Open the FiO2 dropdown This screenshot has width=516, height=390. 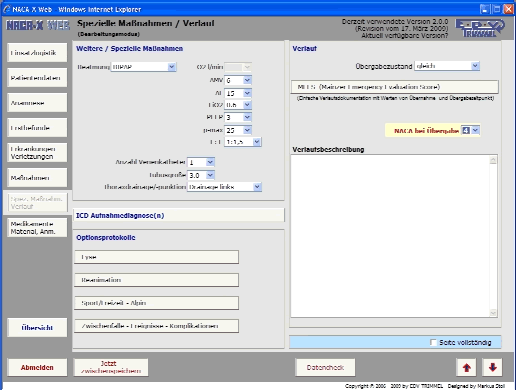238,105
